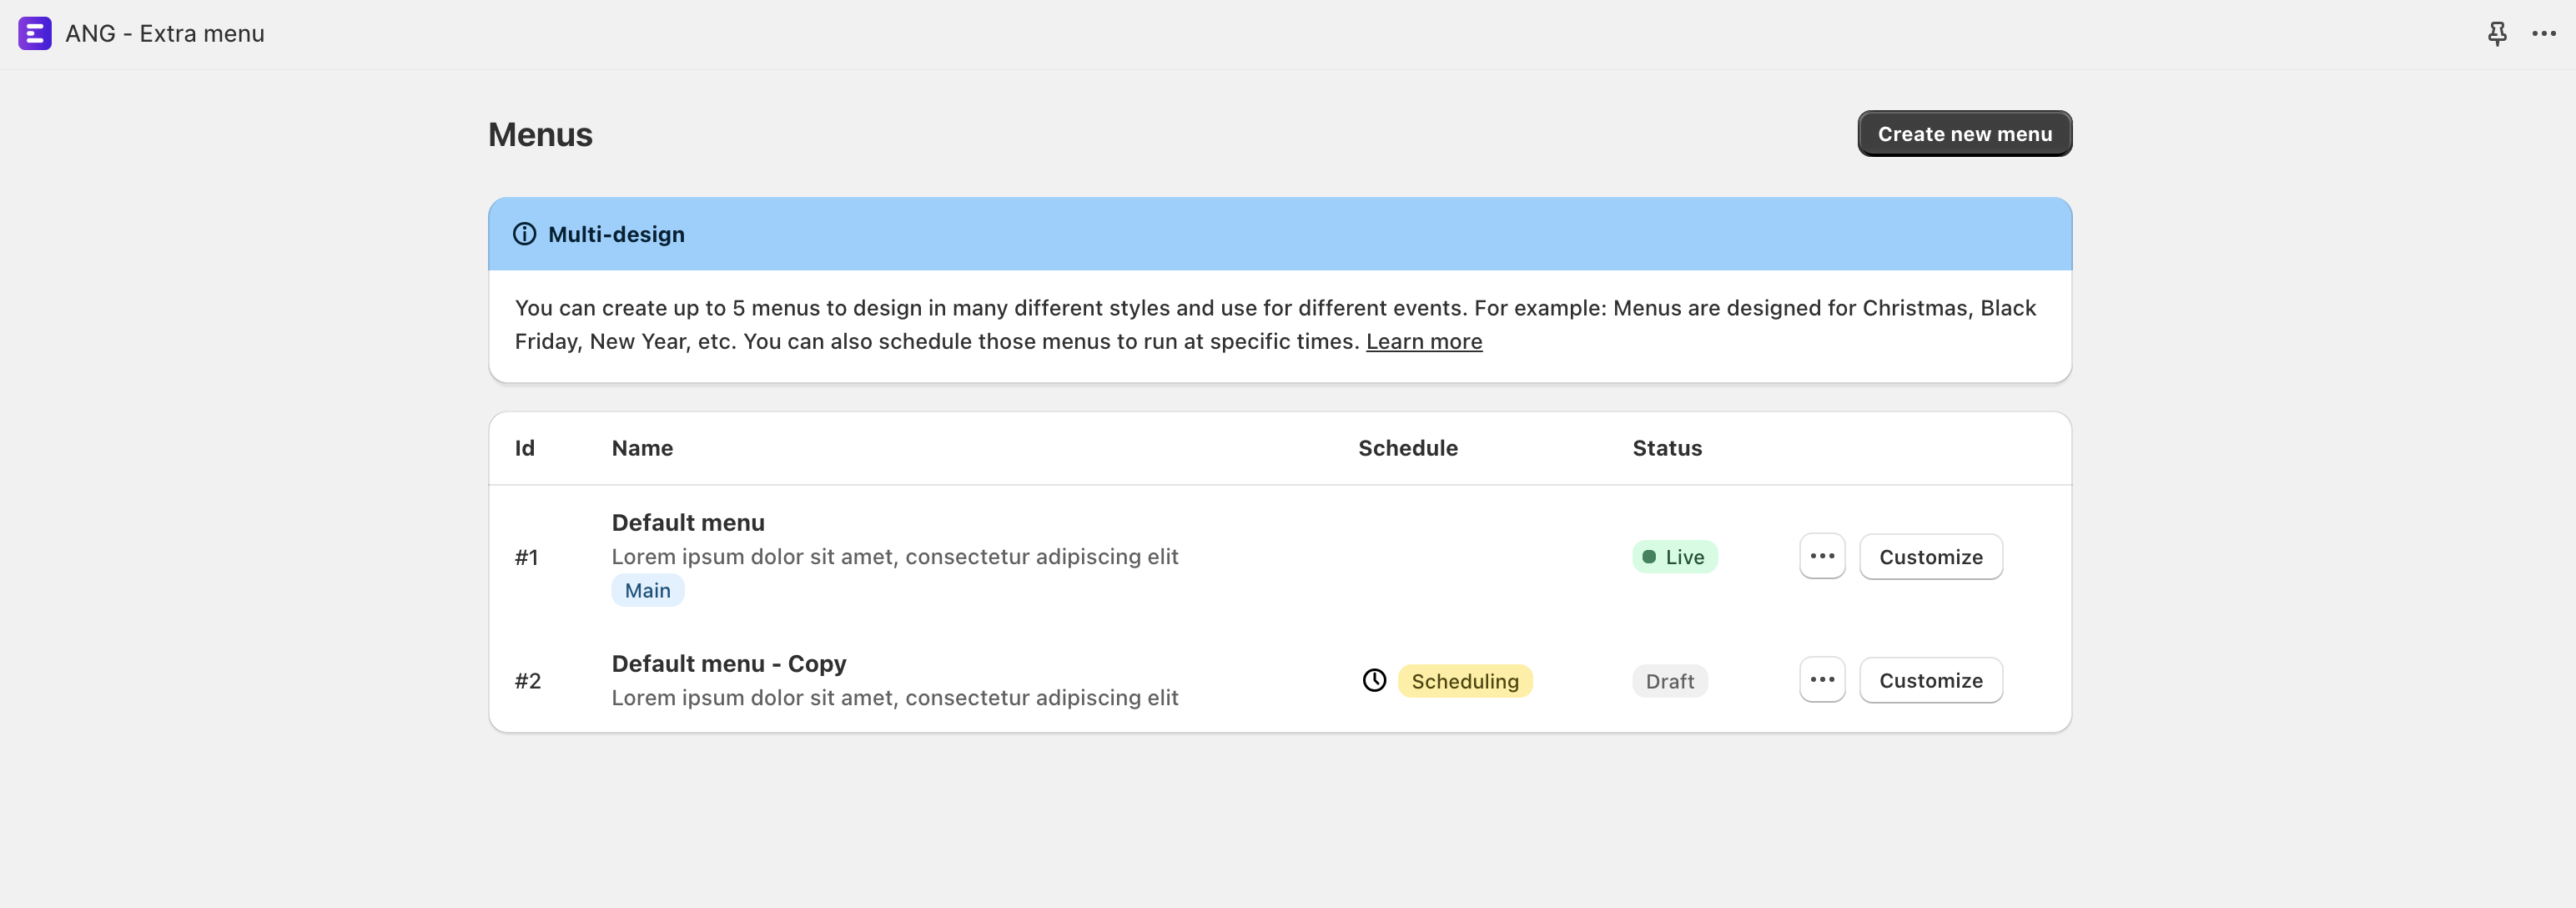Click the Create new menu button
This screenshot has width=2576, height=908.
1964,134
